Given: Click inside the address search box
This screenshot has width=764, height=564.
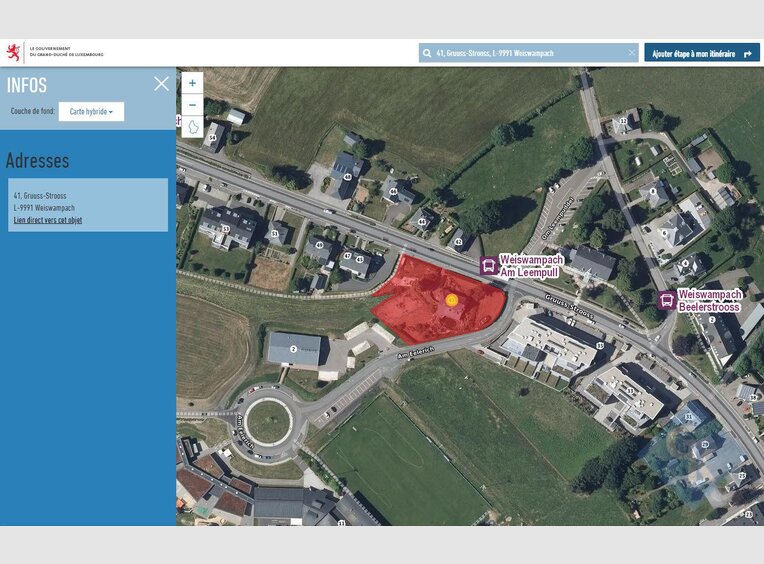Looking at the screenshot, I should click(x=530, y=53).
